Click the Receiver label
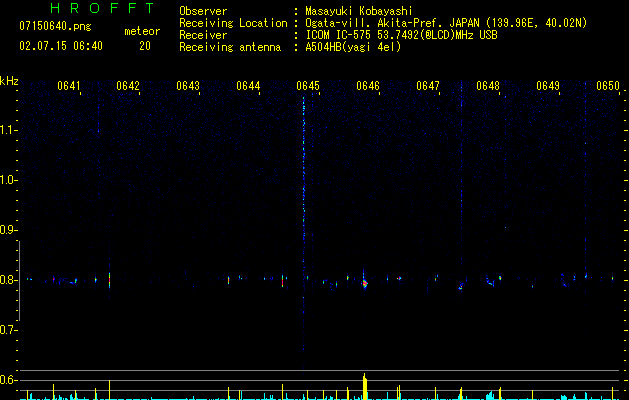 (203, 35)
